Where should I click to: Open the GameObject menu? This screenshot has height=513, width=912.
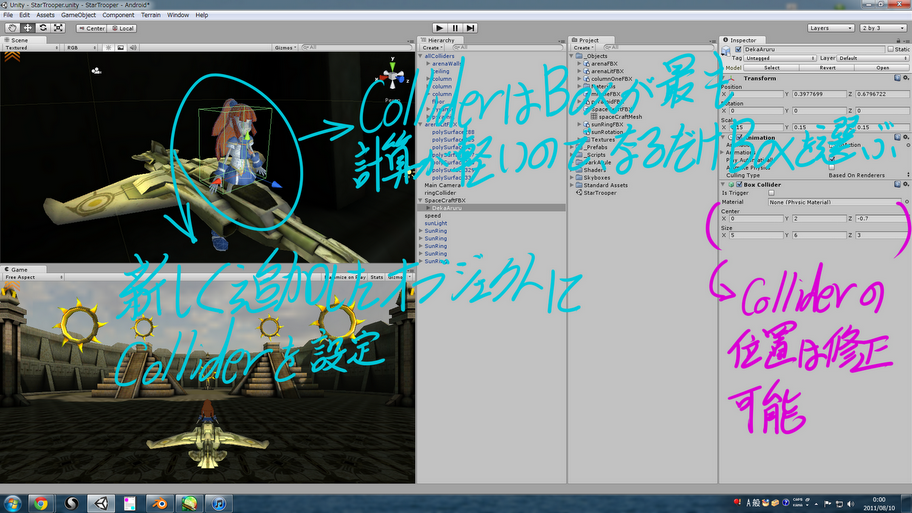click(x=79, y=15)
